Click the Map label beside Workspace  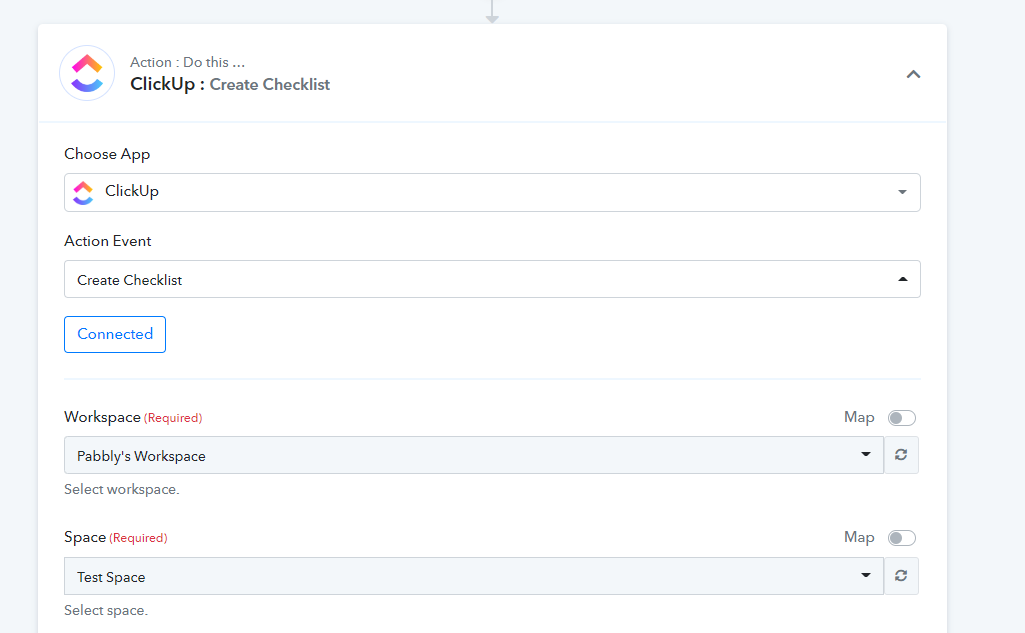(859, 417)
